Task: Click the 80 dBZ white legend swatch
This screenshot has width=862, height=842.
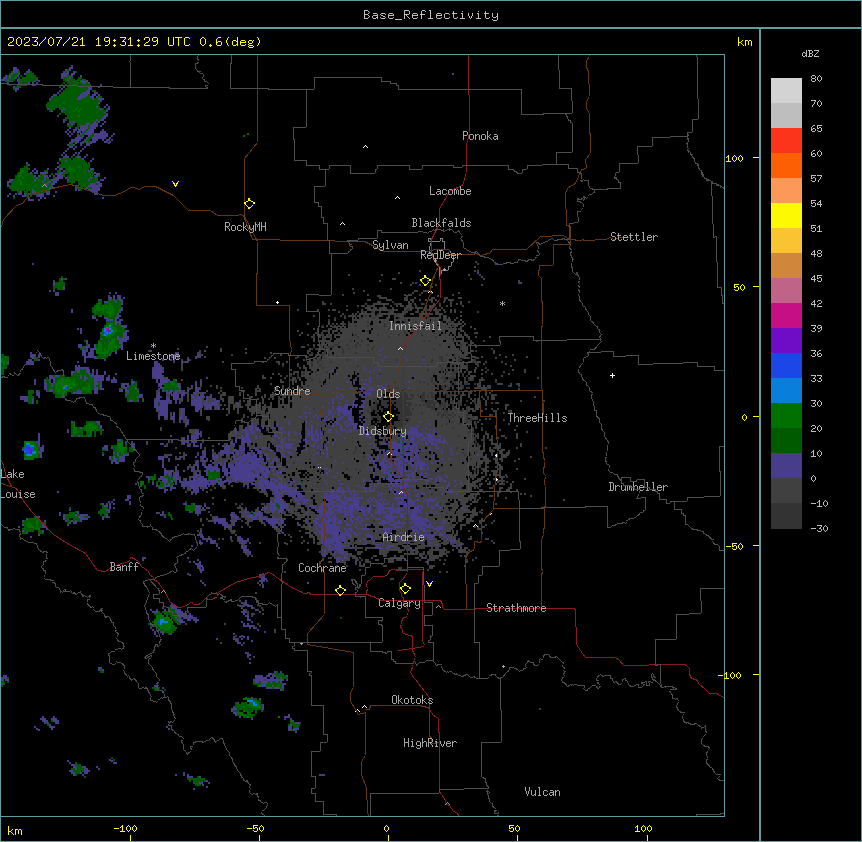Action: pos(786,91)
